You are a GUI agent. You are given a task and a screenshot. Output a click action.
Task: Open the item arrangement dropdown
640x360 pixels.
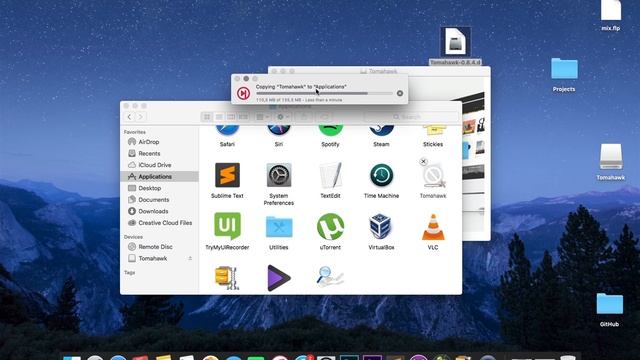pos(262,117)
